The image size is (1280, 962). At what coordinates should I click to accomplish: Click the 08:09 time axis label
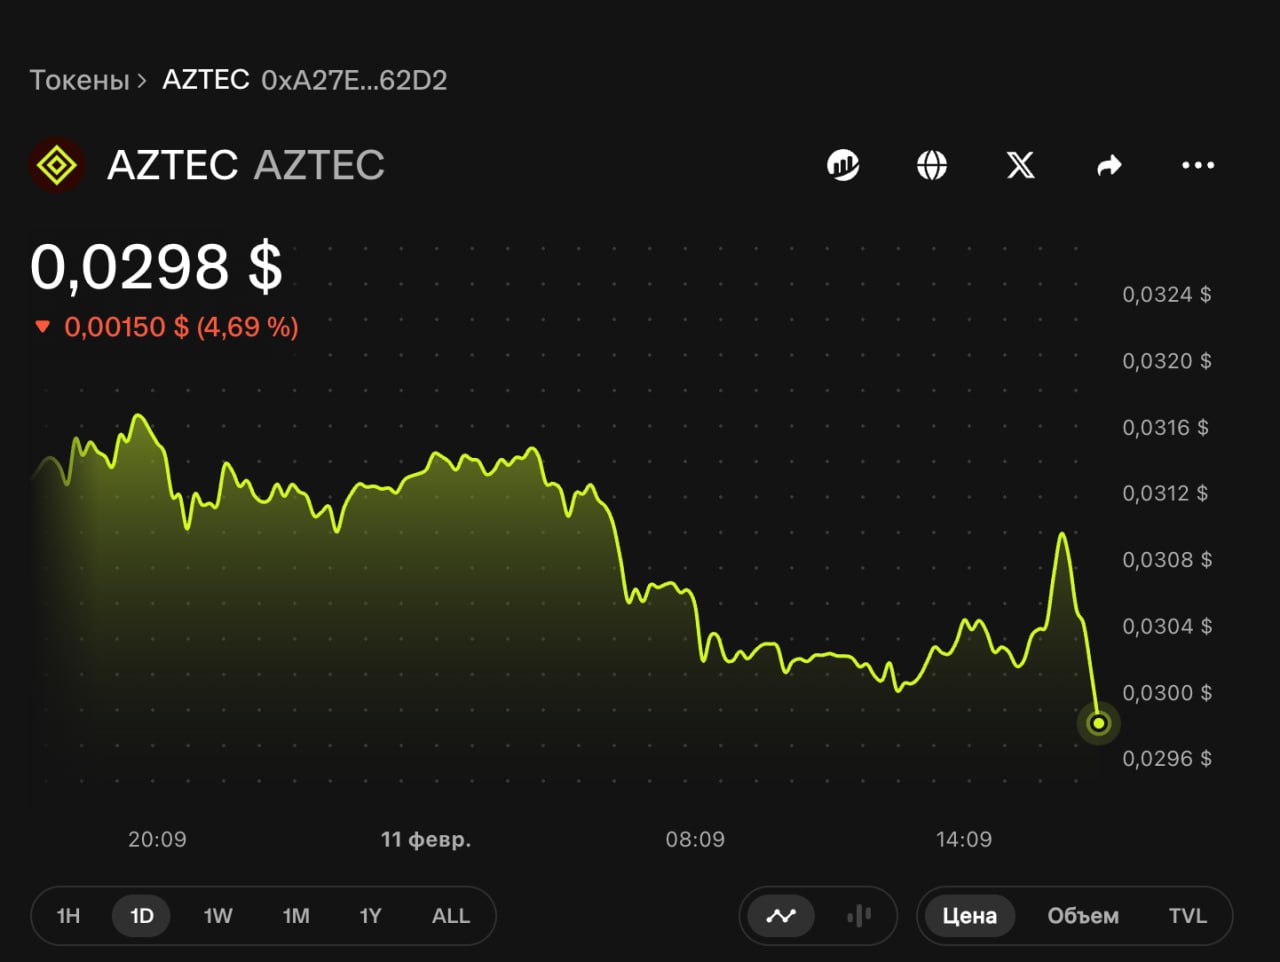[695, 839]
